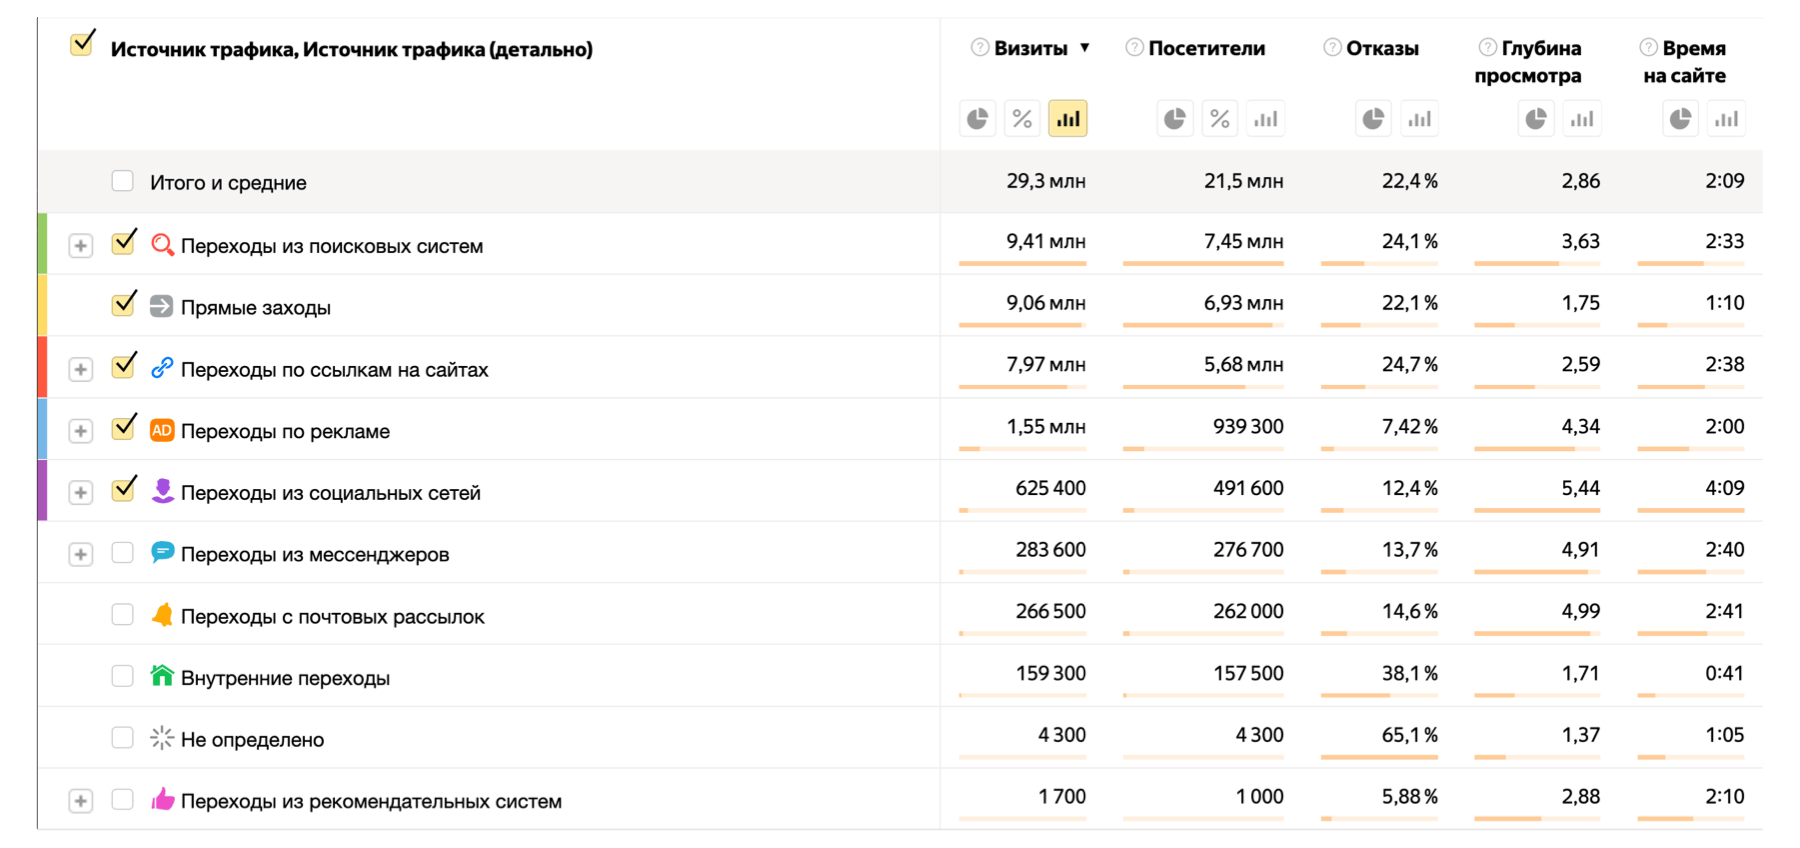The width and height of the screenshot is (1800, 848).
Task: Click the Визиты sort arrow
Action: click(1084, 48)
